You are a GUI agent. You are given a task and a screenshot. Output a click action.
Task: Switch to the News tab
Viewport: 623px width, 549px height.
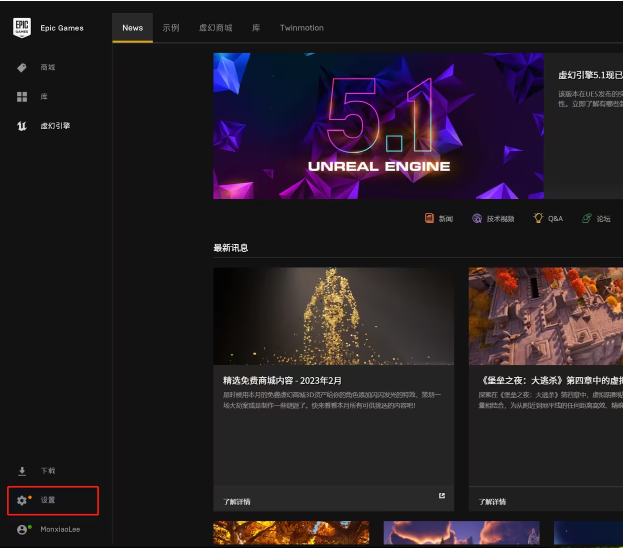[x=133, y=28]
